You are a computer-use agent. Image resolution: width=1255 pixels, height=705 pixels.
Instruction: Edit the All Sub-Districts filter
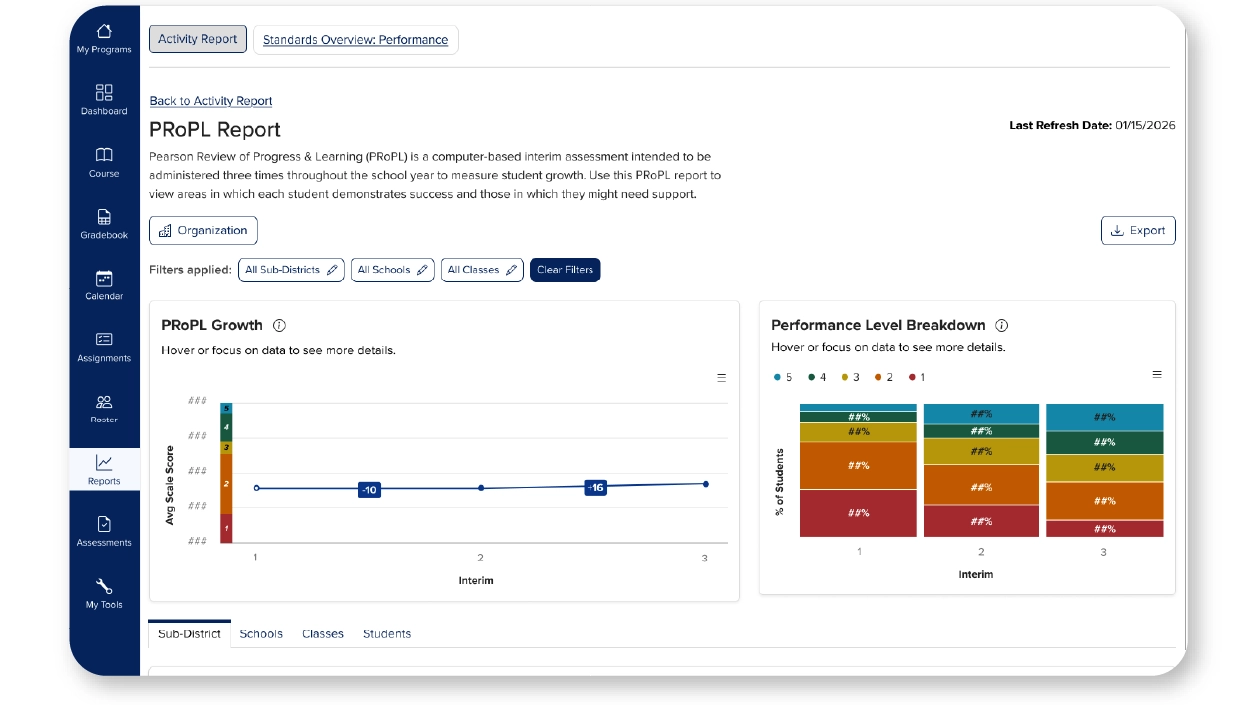point(291,270)
